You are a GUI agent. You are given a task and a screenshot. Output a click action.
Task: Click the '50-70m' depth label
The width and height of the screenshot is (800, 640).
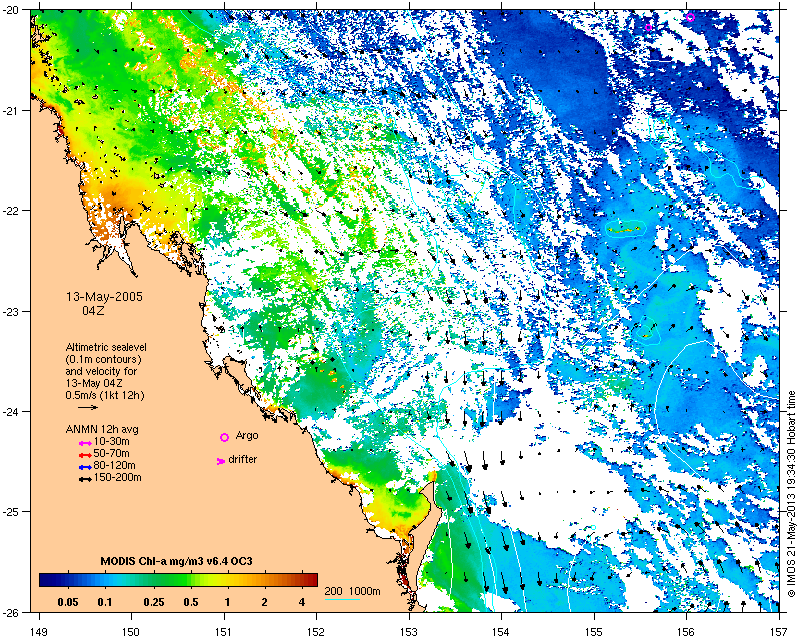(112, 453)
